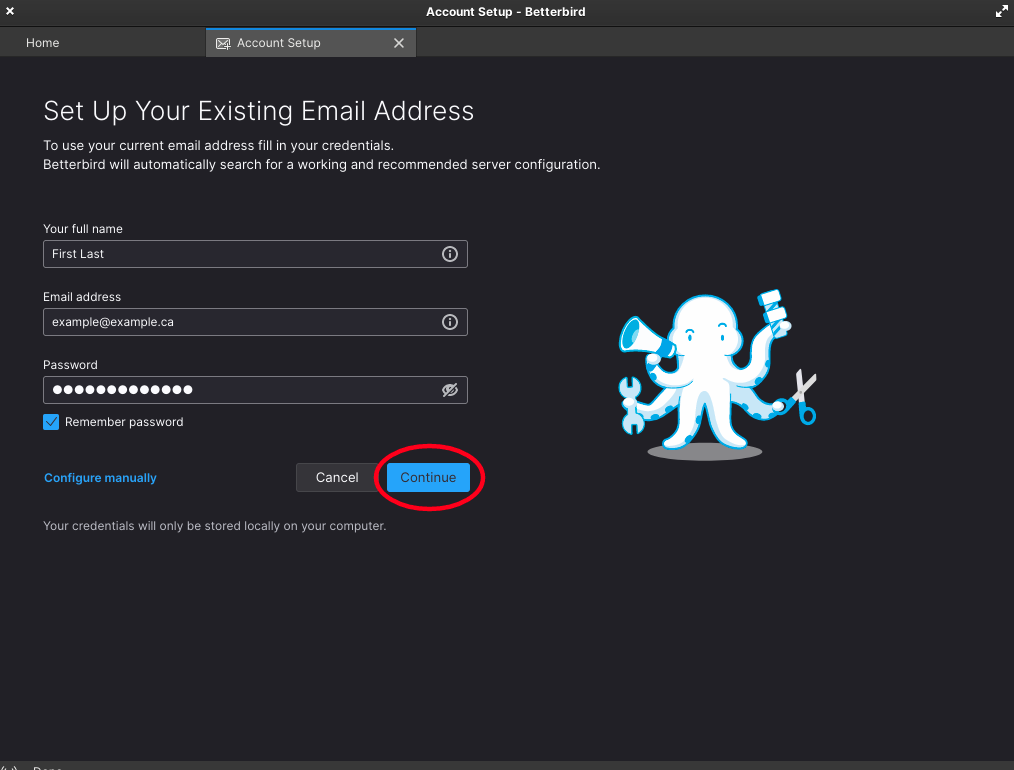Close the Betterbird window
The image size is (1014, 770).
tap(10, 11)
